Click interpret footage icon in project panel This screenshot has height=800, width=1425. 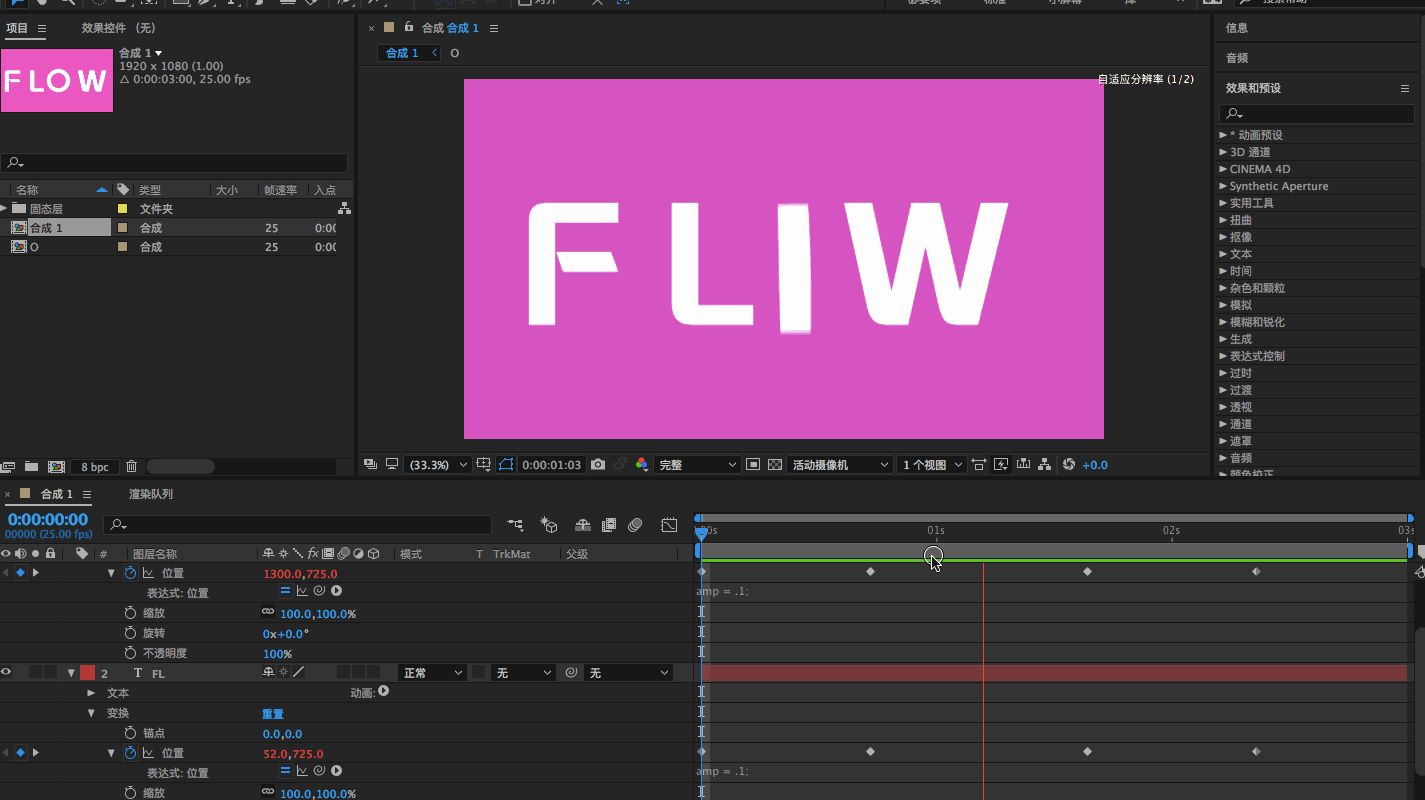[9, 467]
